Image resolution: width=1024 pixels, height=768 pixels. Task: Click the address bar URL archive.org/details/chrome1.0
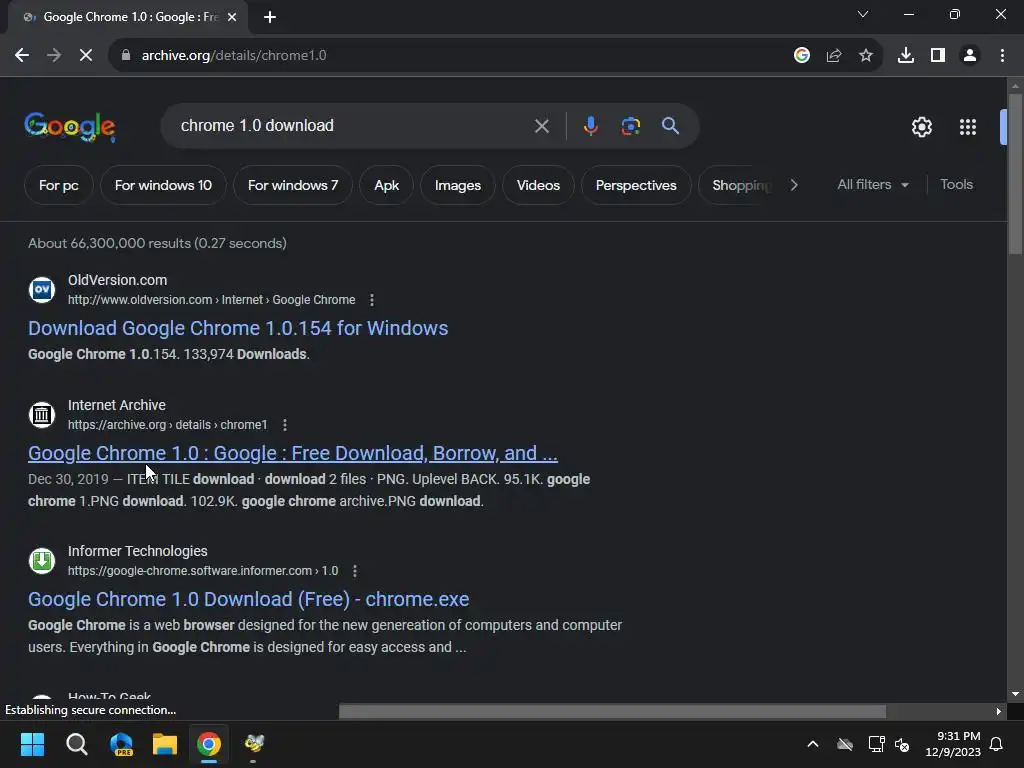click(x=234, y=56)
